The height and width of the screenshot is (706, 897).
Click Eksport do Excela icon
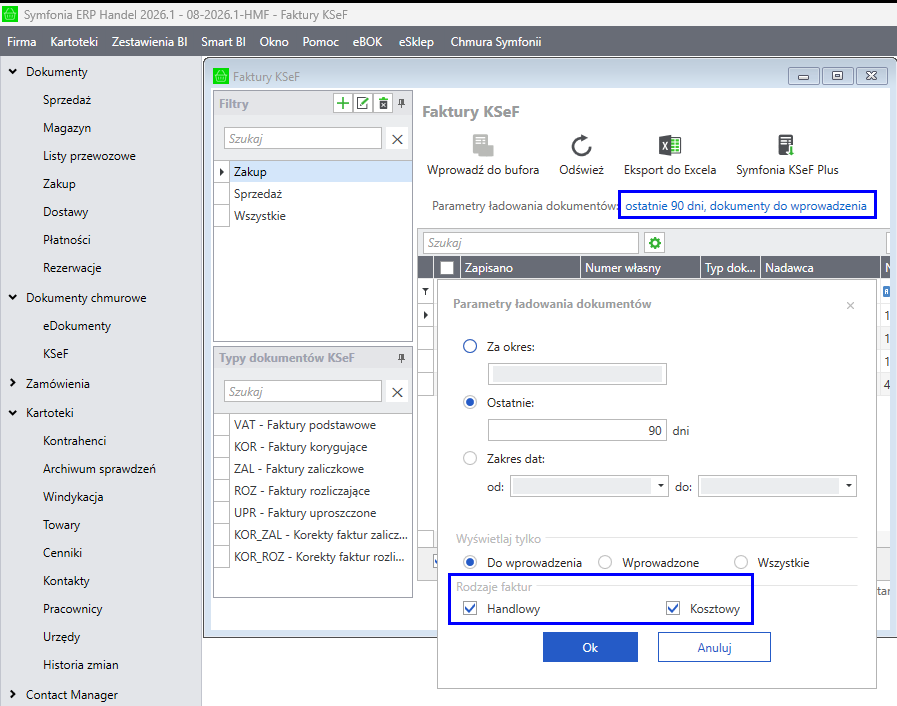coord(670,146)
